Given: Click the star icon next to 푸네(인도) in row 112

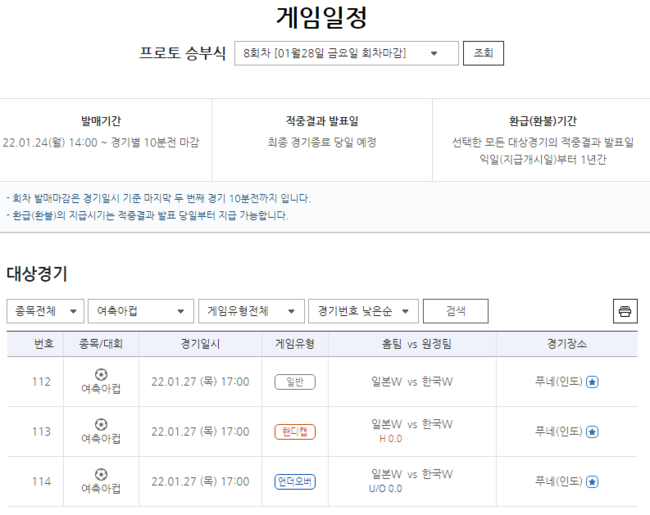Looking at the screenshot, I should click(x=592, y=382).
